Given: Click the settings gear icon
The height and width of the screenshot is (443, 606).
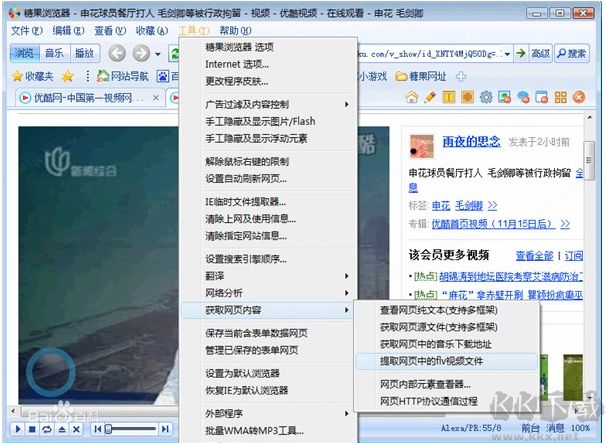Looking at the screenshot, I should 486,97.
